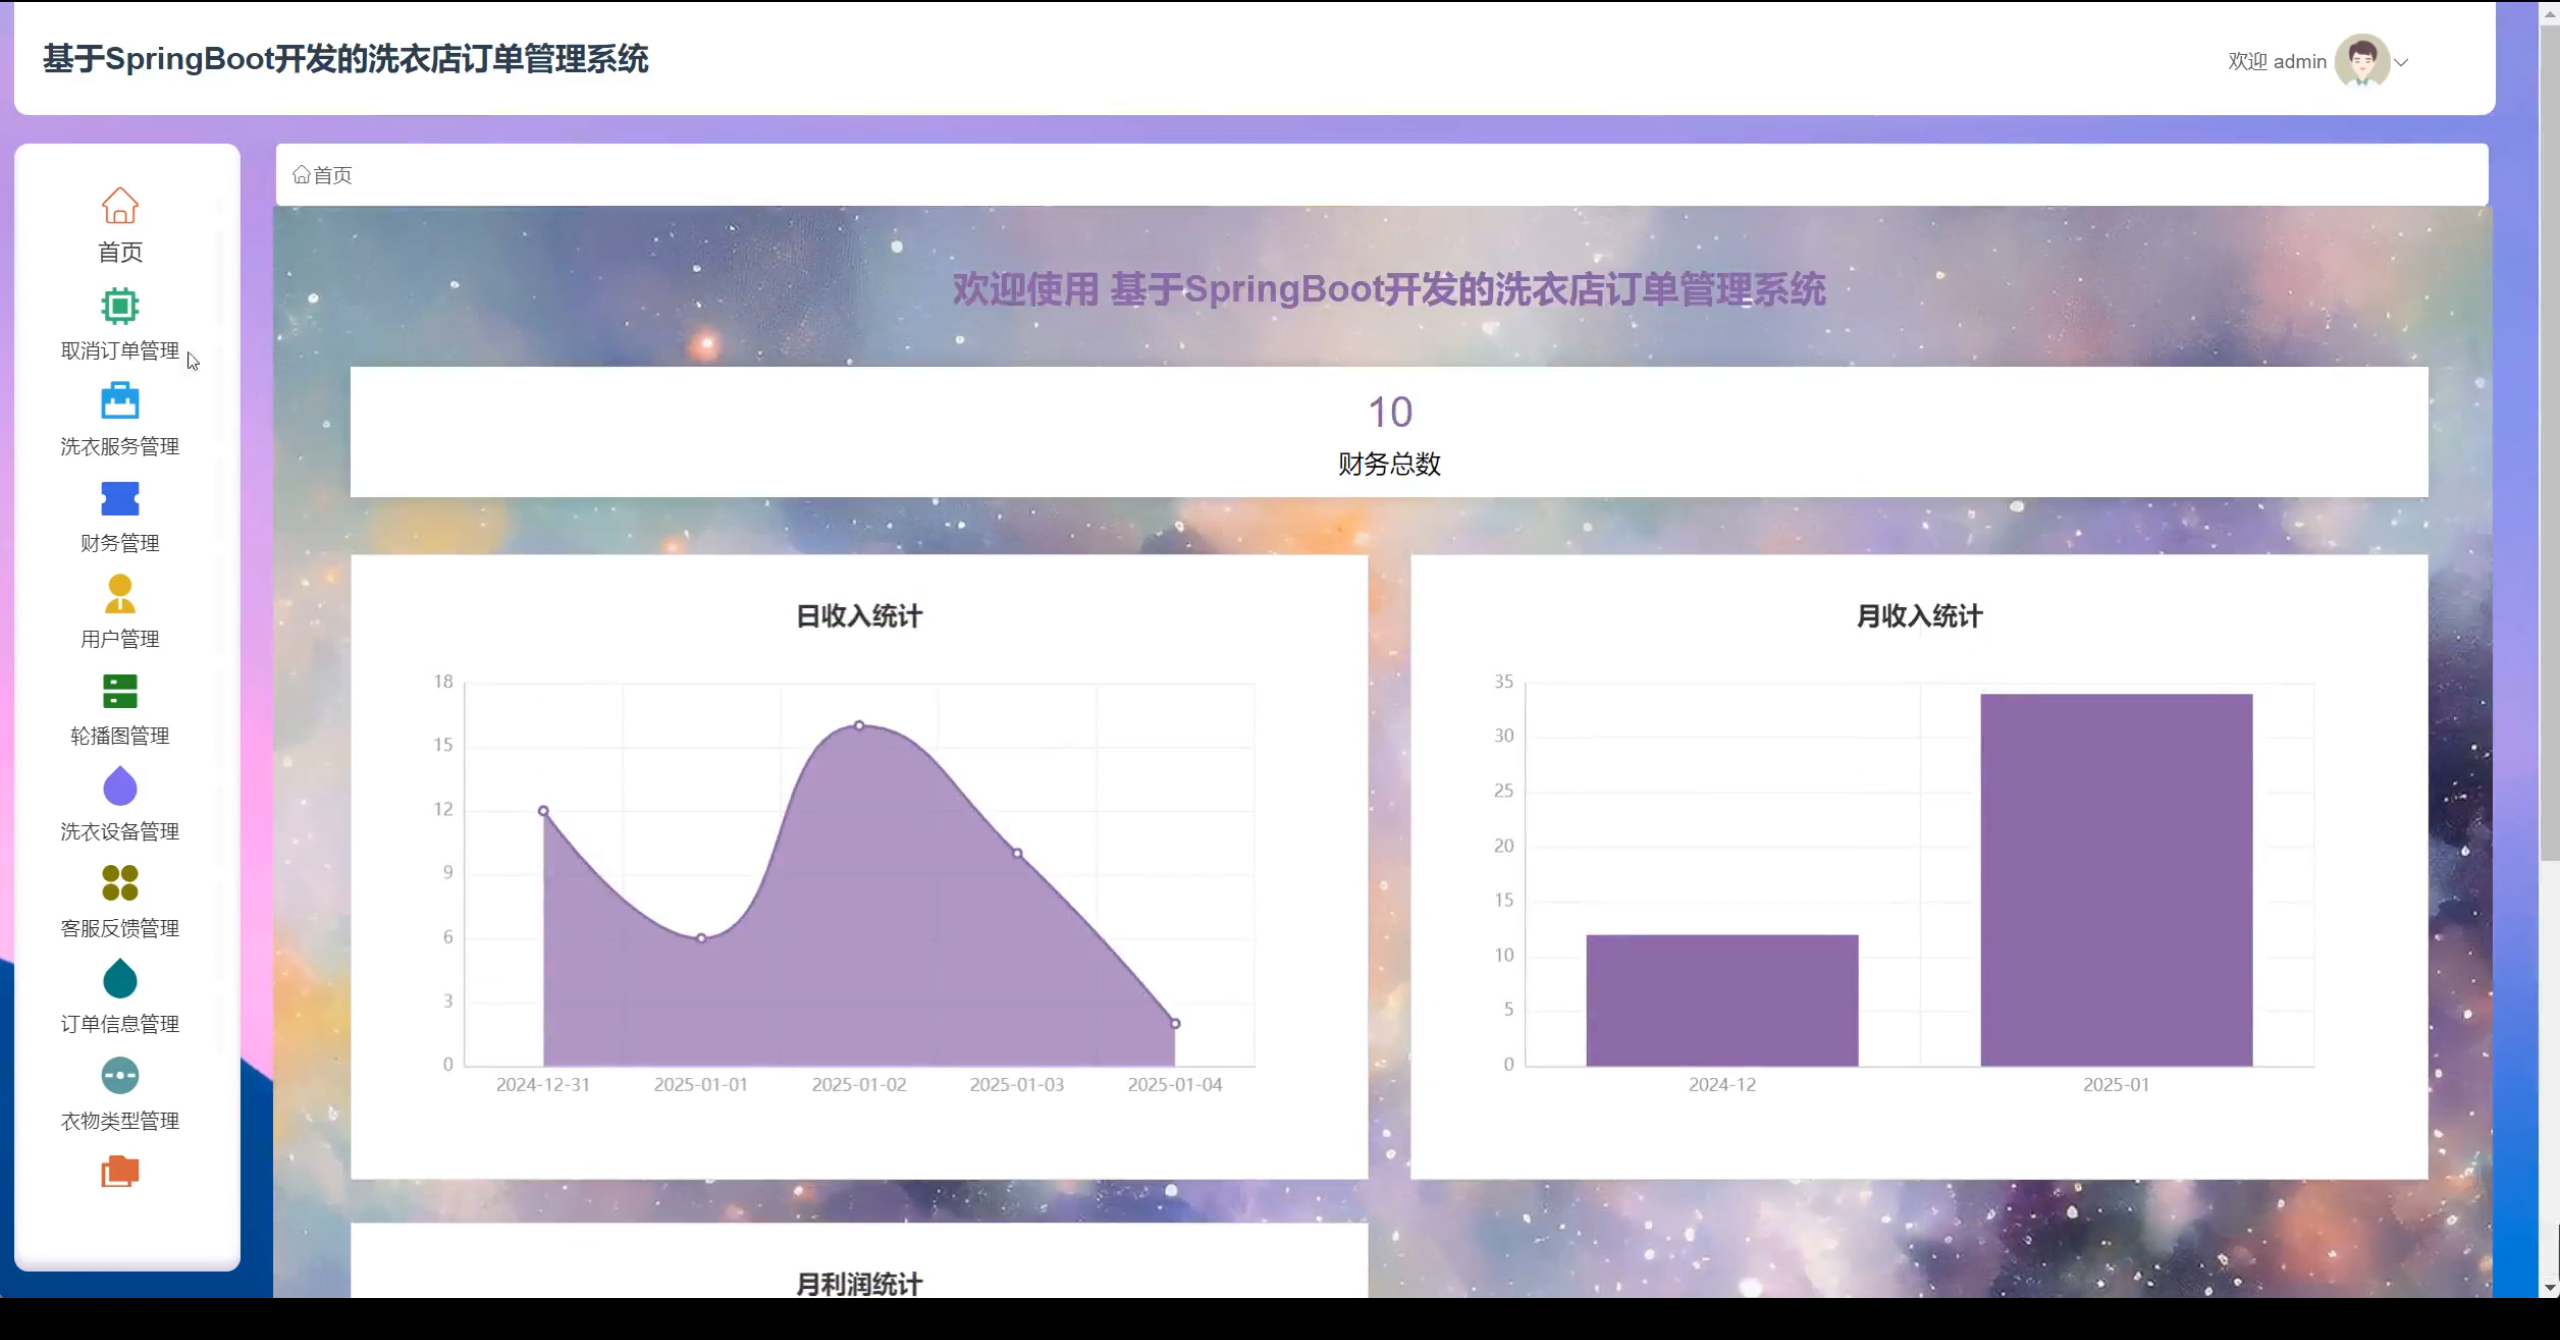The height and width of the screenshot is (1340, 2560).
Task: Click the yellow person icon for 用户管理
Action: coord(120,594)
